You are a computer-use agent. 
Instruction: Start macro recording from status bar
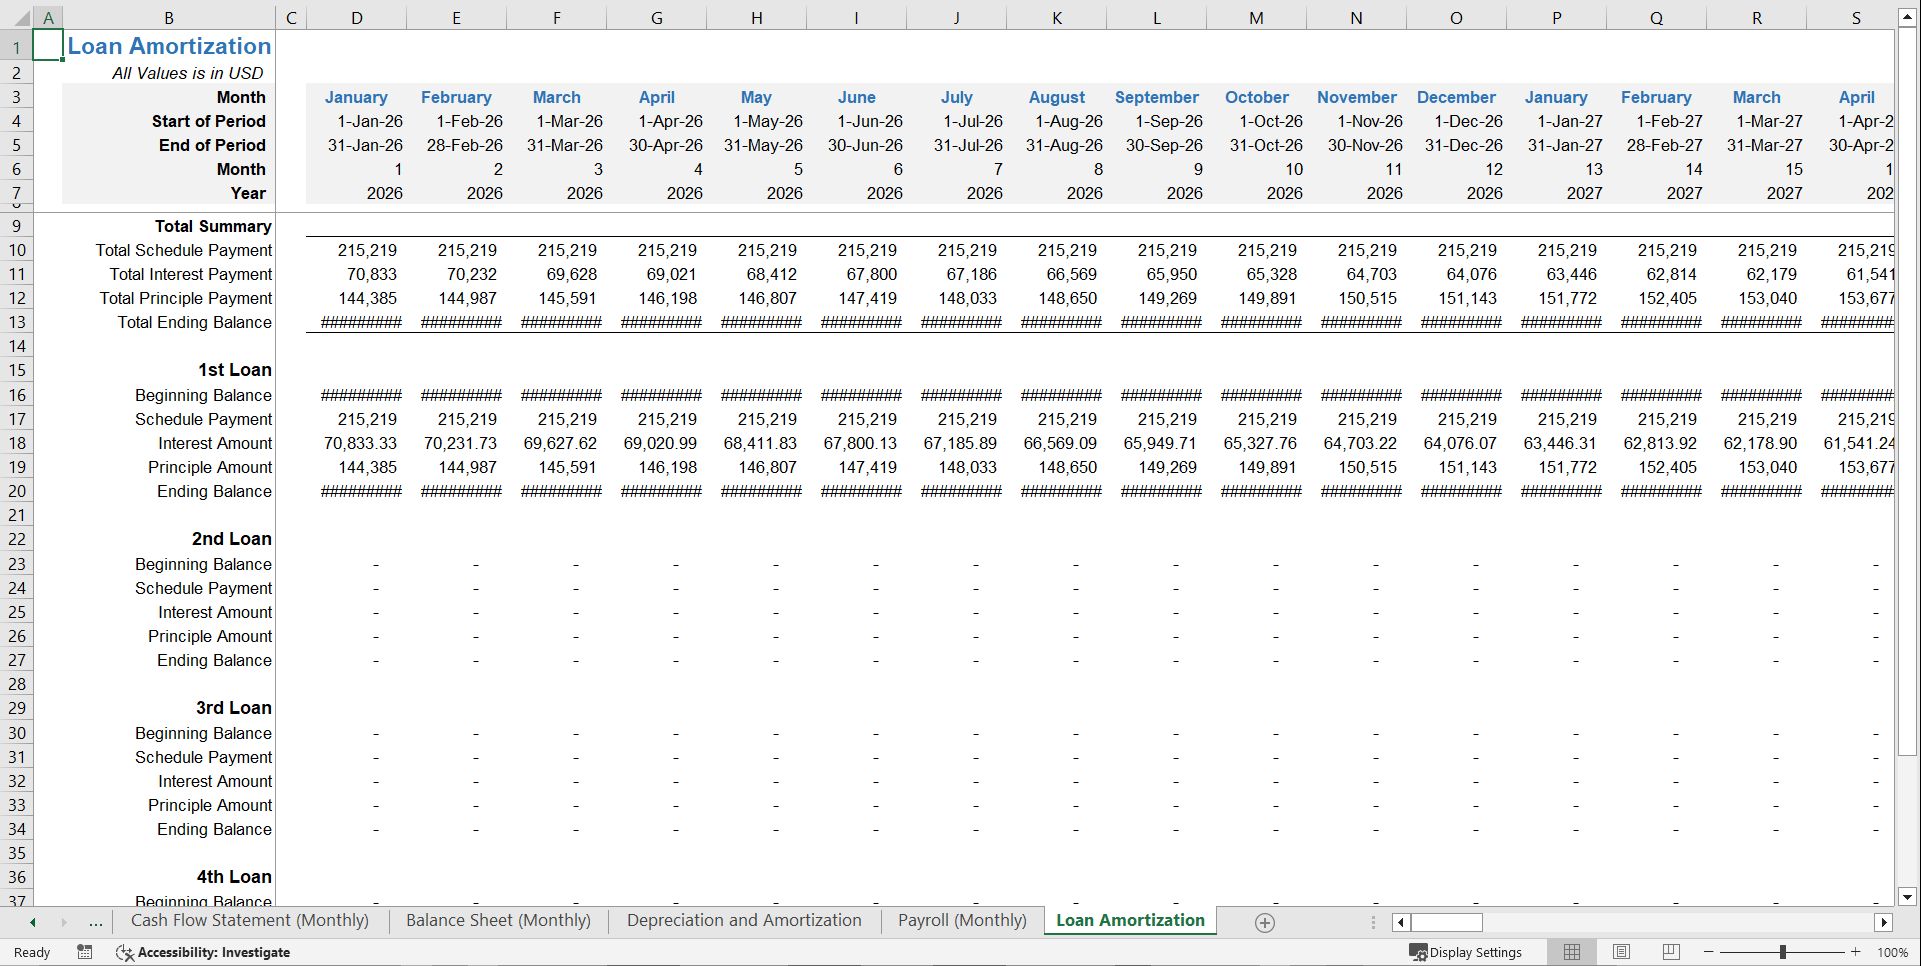[85, 952]
